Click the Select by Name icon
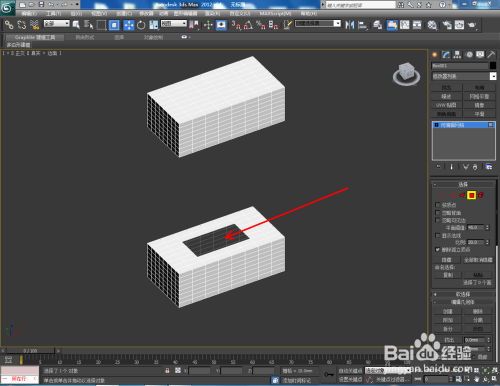The width and height of the screenshot is (500, 386). [x=89, y=25]
